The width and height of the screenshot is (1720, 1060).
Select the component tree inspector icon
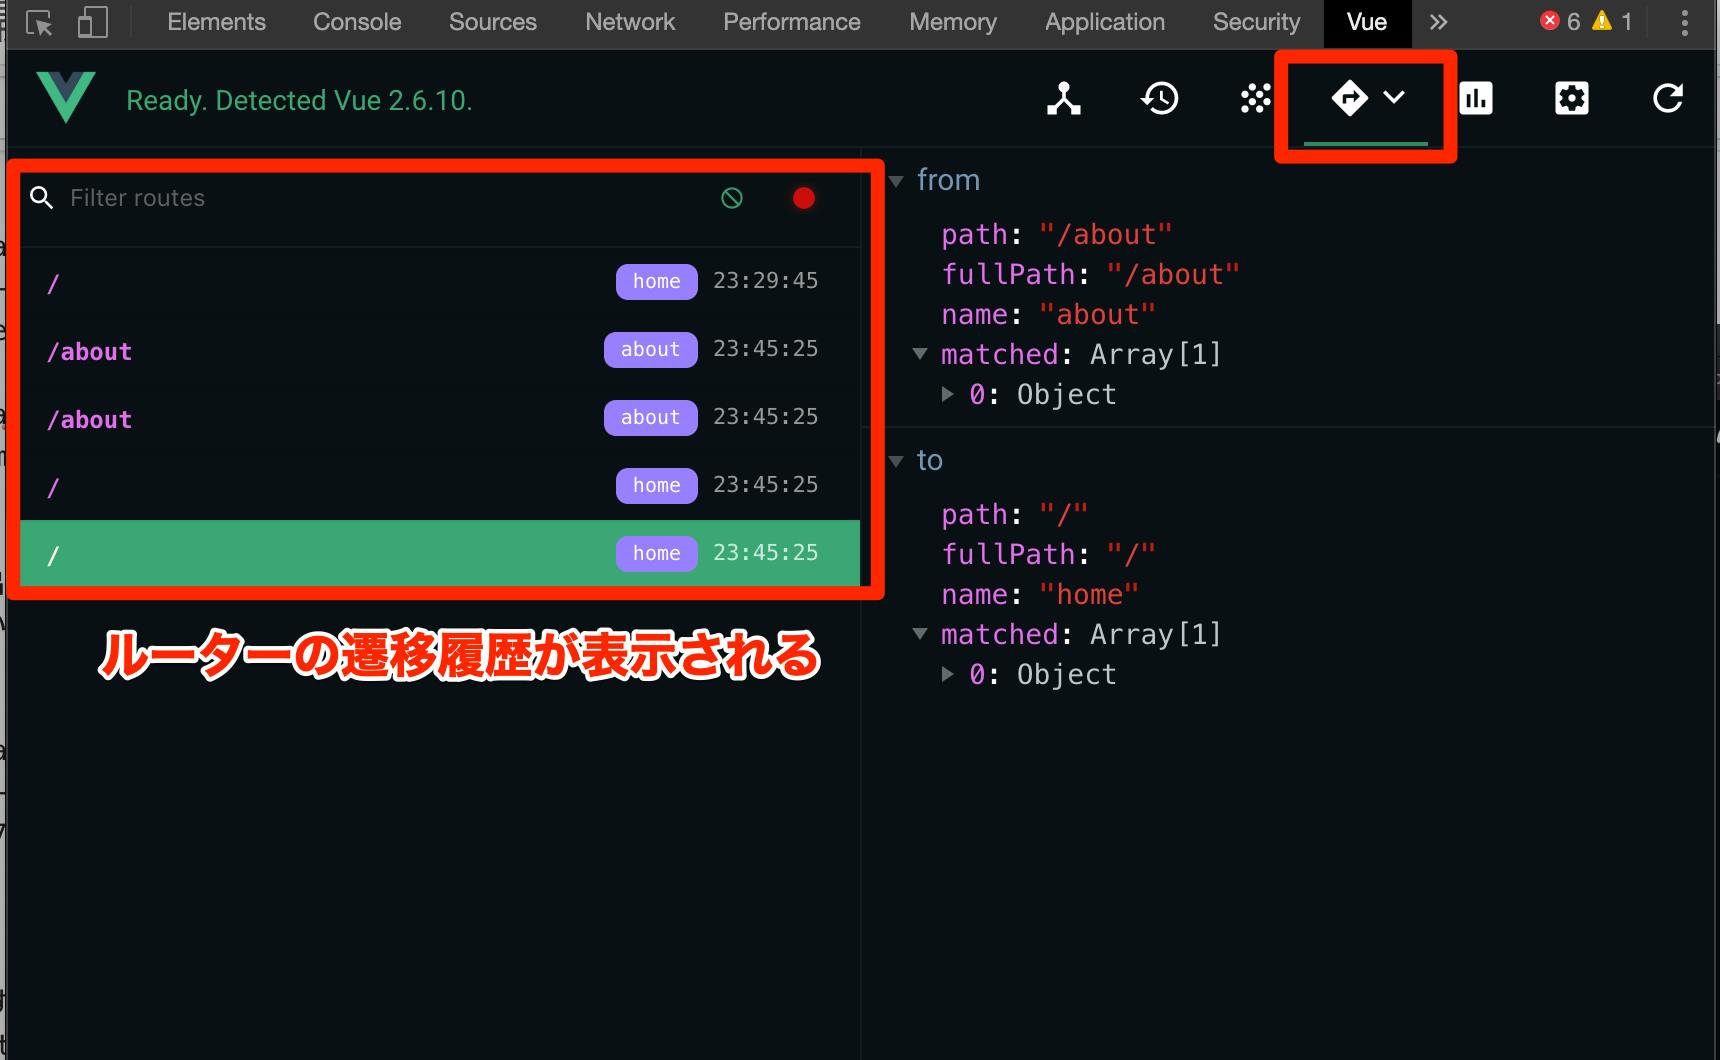coord(1063,98)
